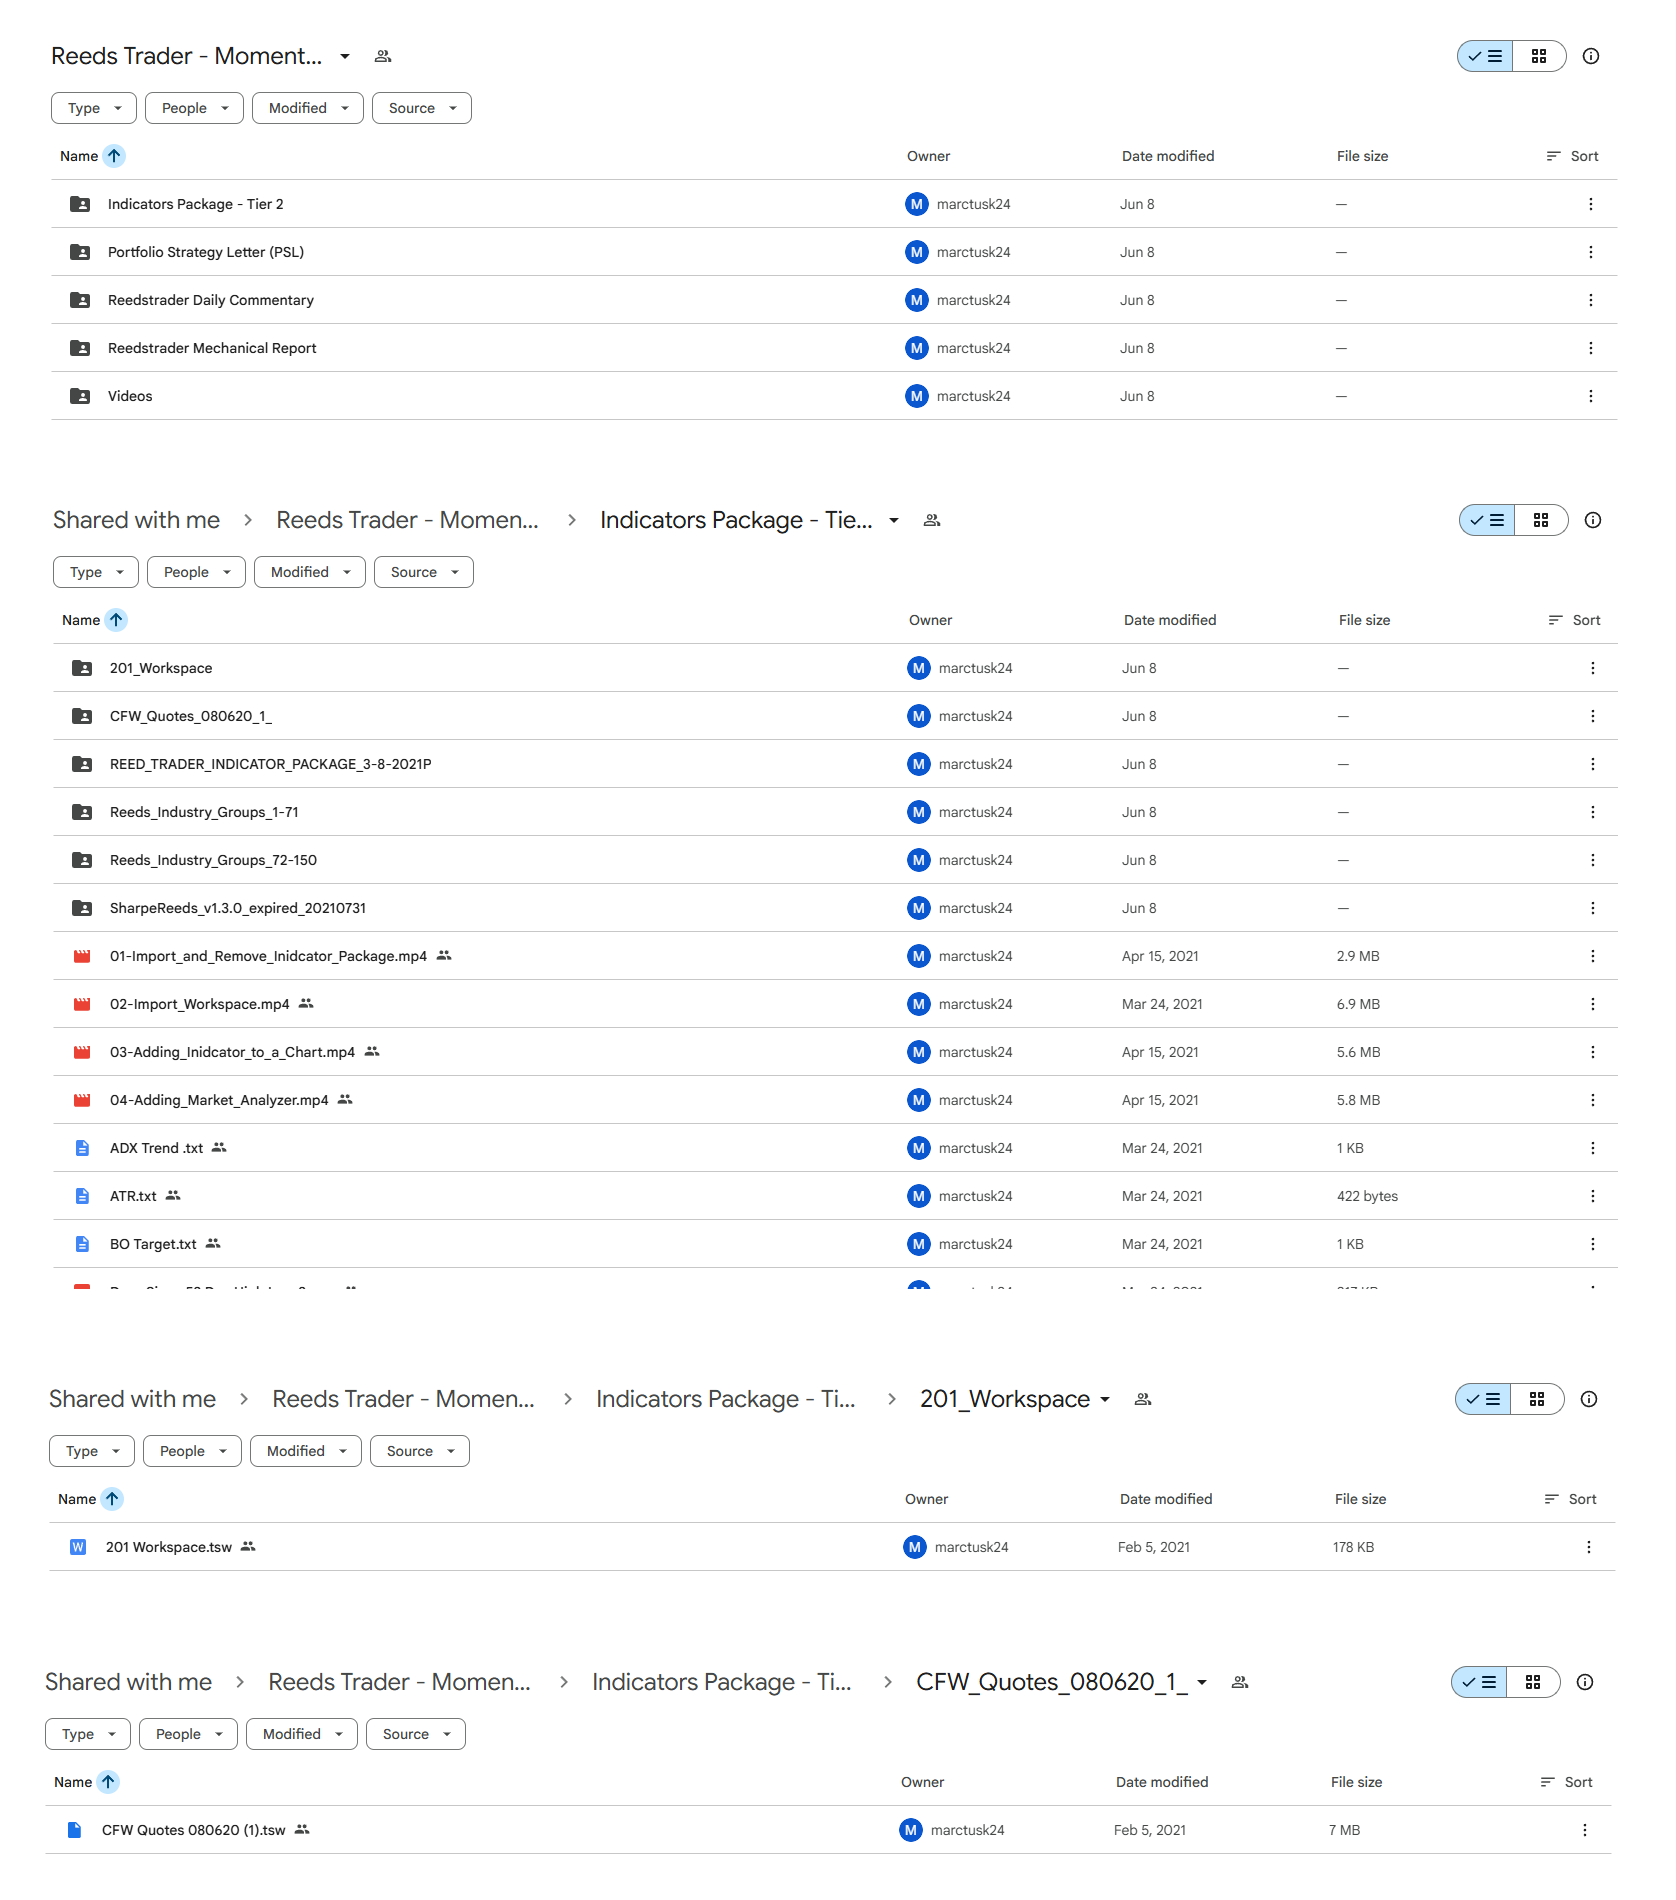Image resolution: width=1676 pixels, height=1900 pixels.
Task: Open Type filter in Reeds Trader section
Action: coord(94,108)
